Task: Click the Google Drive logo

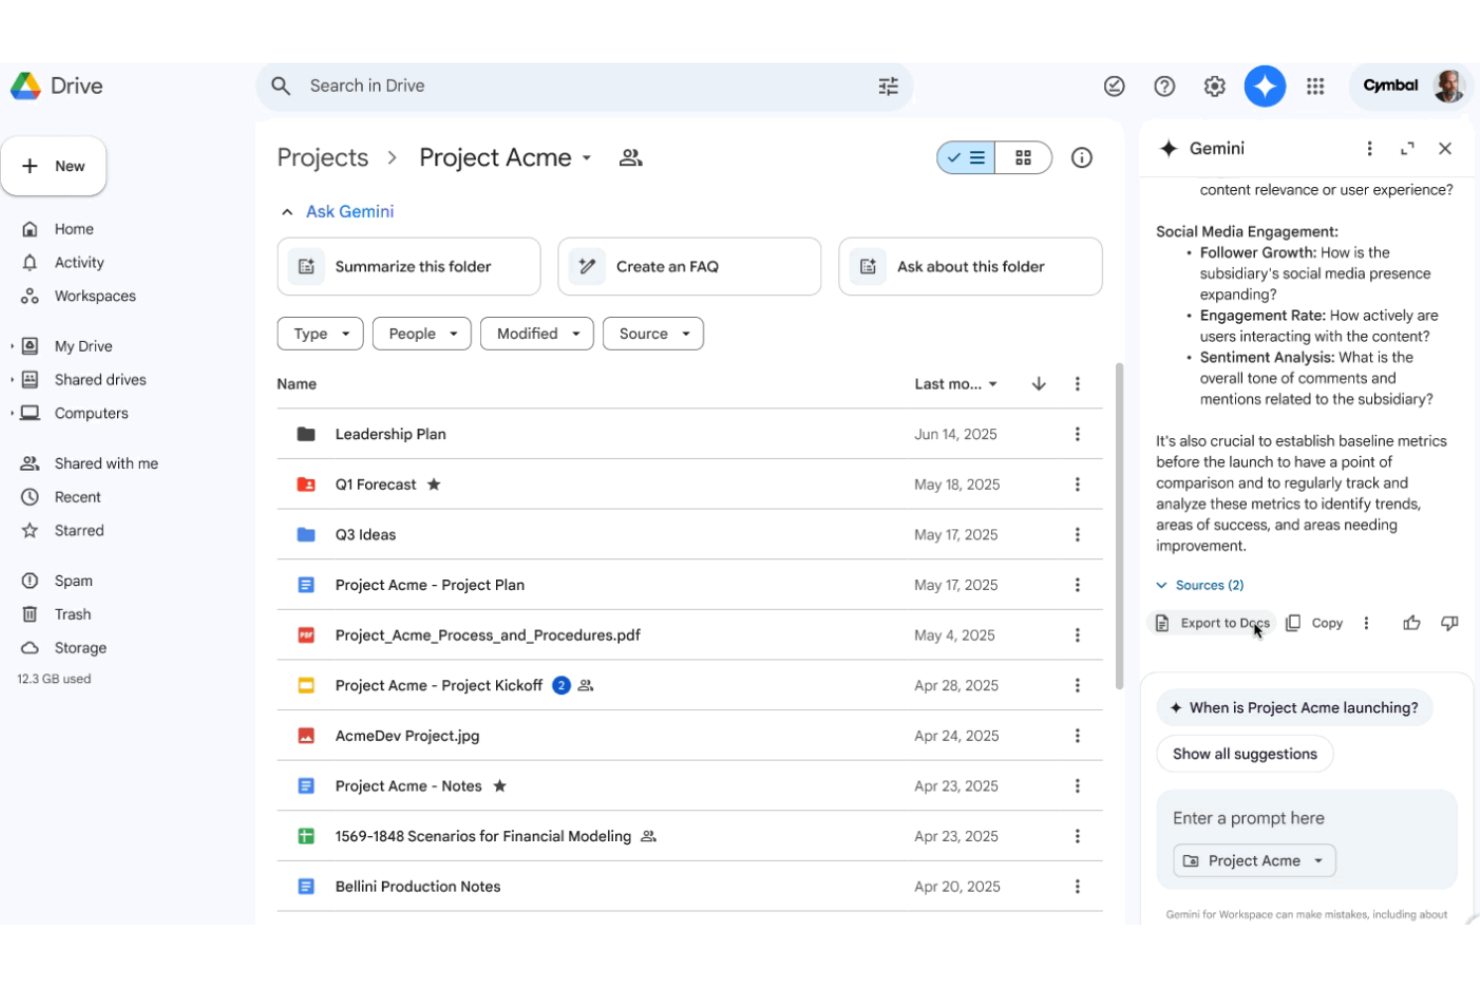Action: pos(26,86)
